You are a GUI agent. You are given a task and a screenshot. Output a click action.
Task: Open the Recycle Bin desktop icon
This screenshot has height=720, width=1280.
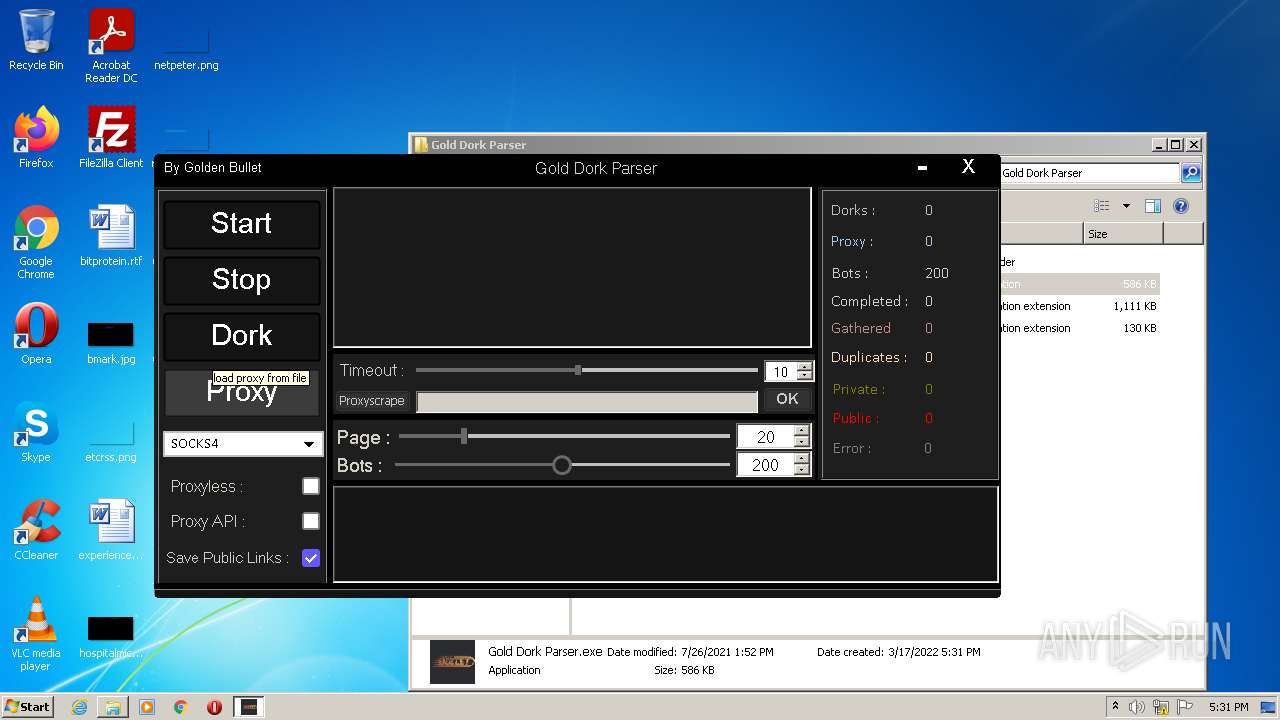[36, 40]
